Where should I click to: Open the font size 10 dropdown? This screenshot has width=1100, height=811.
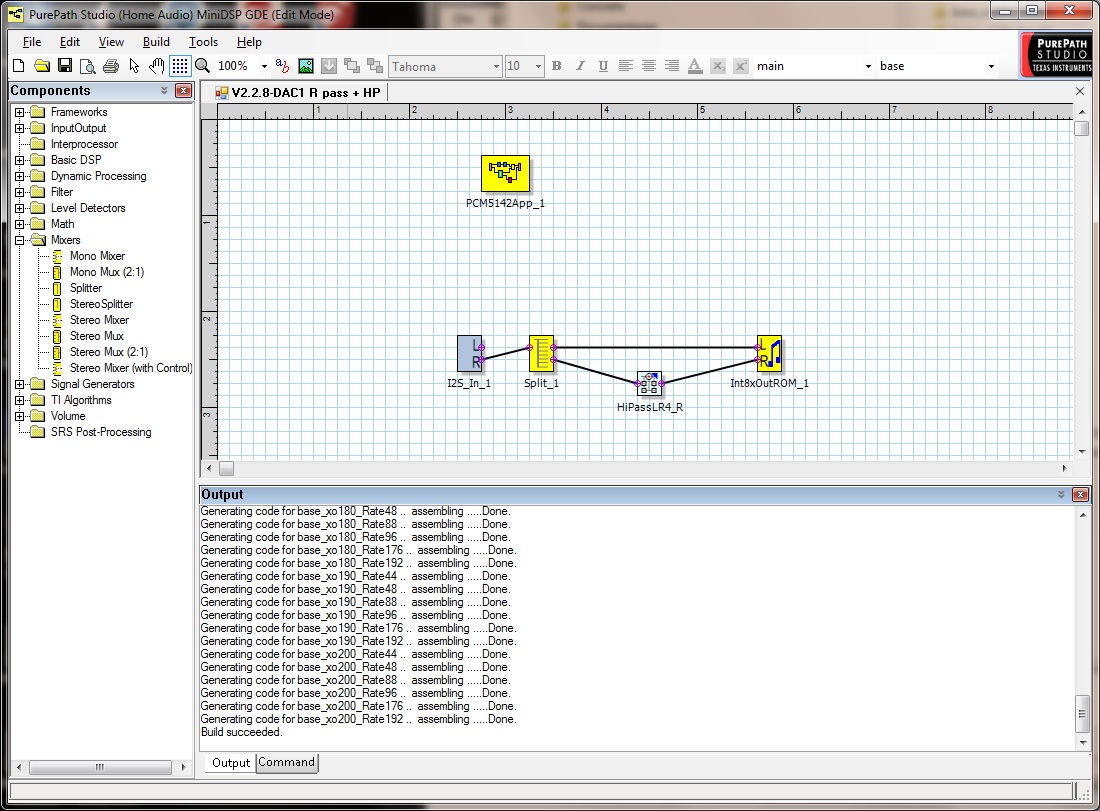point(538,67)
